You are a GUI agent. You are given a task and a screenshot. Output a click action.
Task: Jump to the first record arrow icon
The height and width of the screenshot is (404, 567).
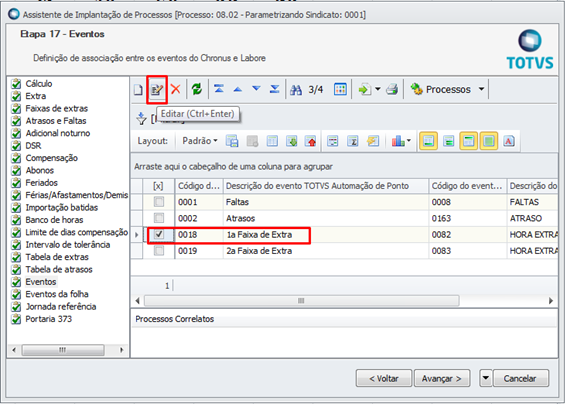(219, 89)
